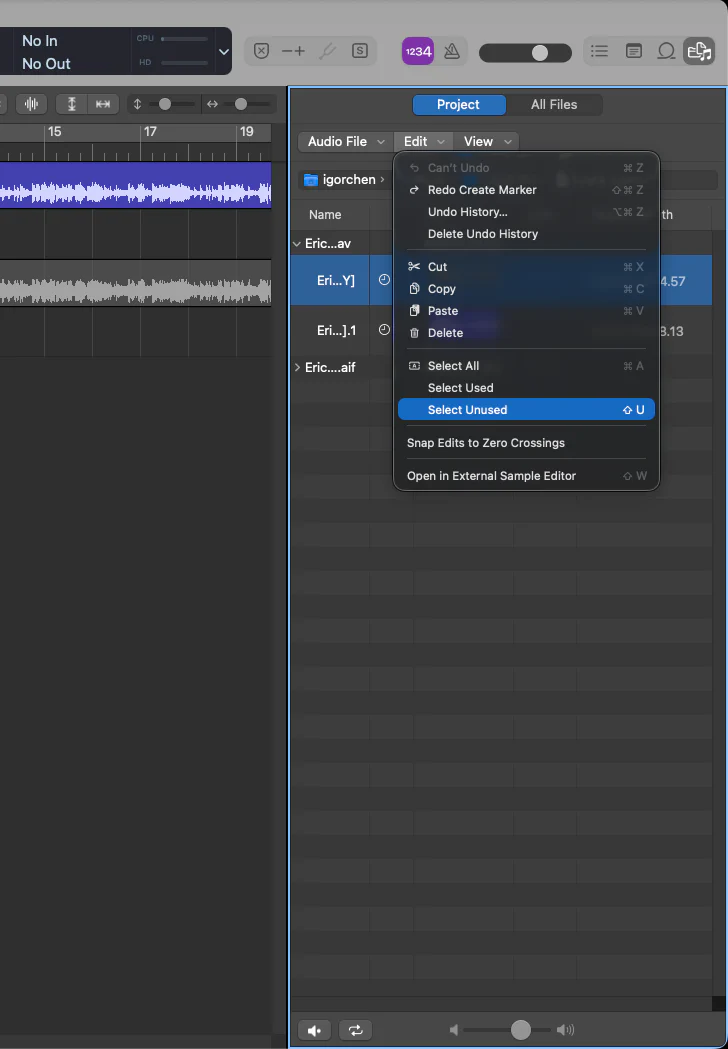This screenshot has width=728, height=1049.
Task: Click the Replace mode X icon
Action: coord(262,52)
